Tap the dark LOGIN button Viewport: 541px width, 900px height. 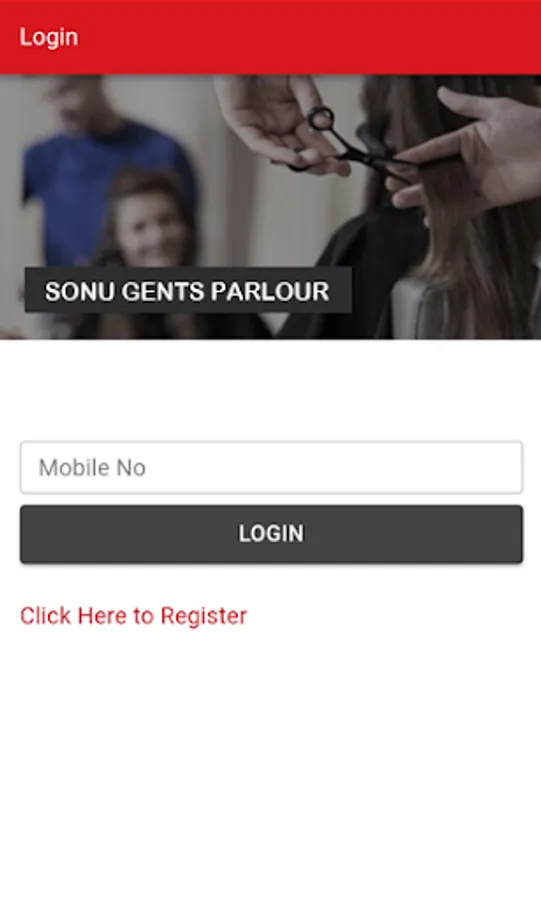271,534
